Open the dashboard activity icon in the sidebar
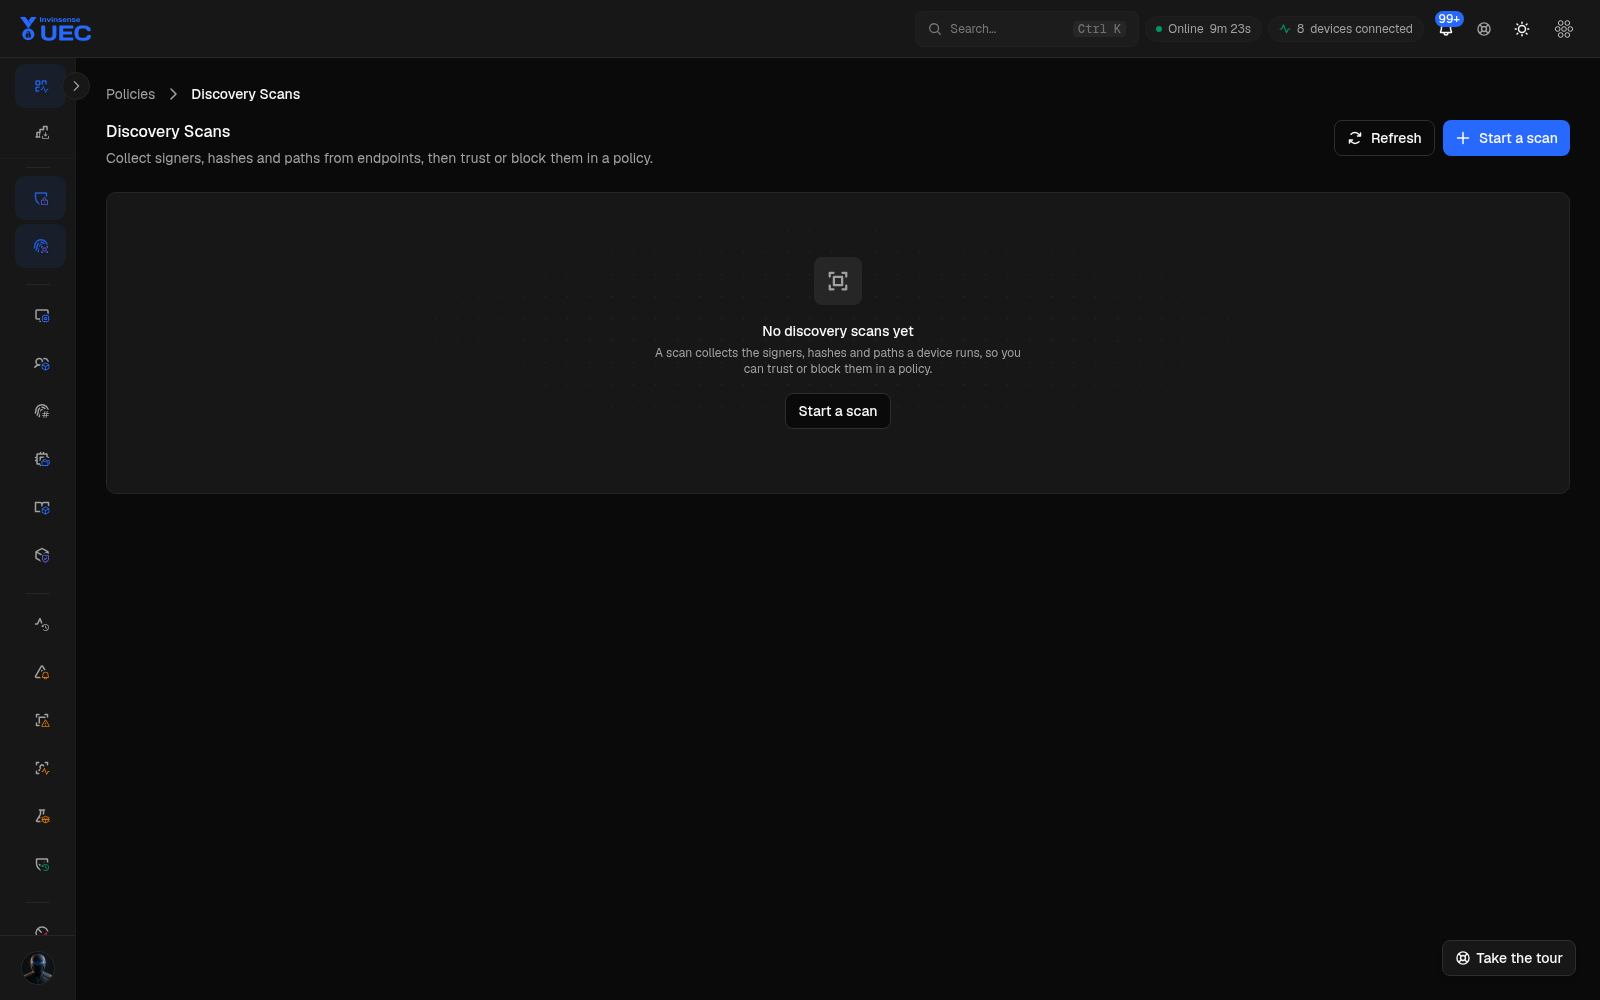Image resolution: width=1600 pixels, height=1000 pixels. tap(41, 86)
